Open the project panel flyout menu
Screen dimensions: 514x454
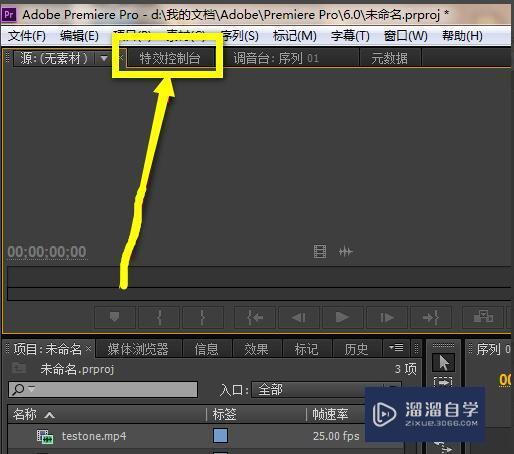point(396,348)
